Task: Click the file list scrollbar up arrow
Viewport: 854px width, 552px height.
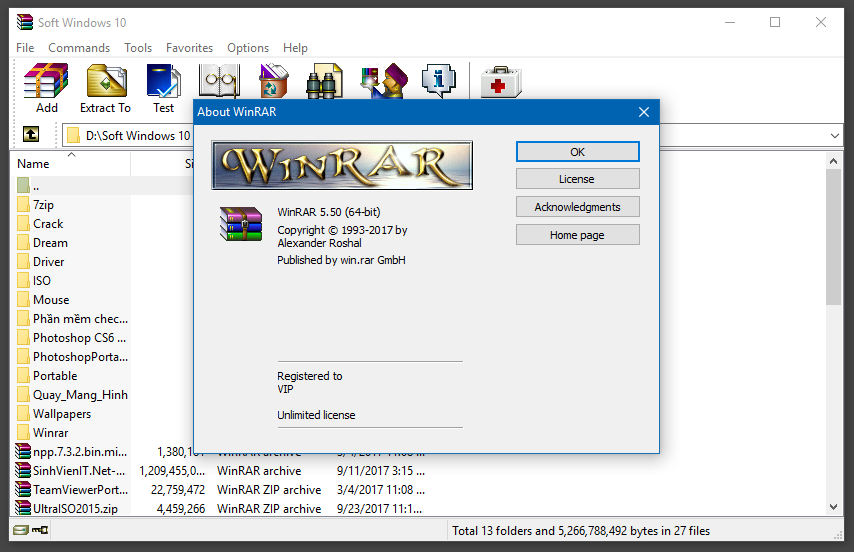Action: click(833, 161)
